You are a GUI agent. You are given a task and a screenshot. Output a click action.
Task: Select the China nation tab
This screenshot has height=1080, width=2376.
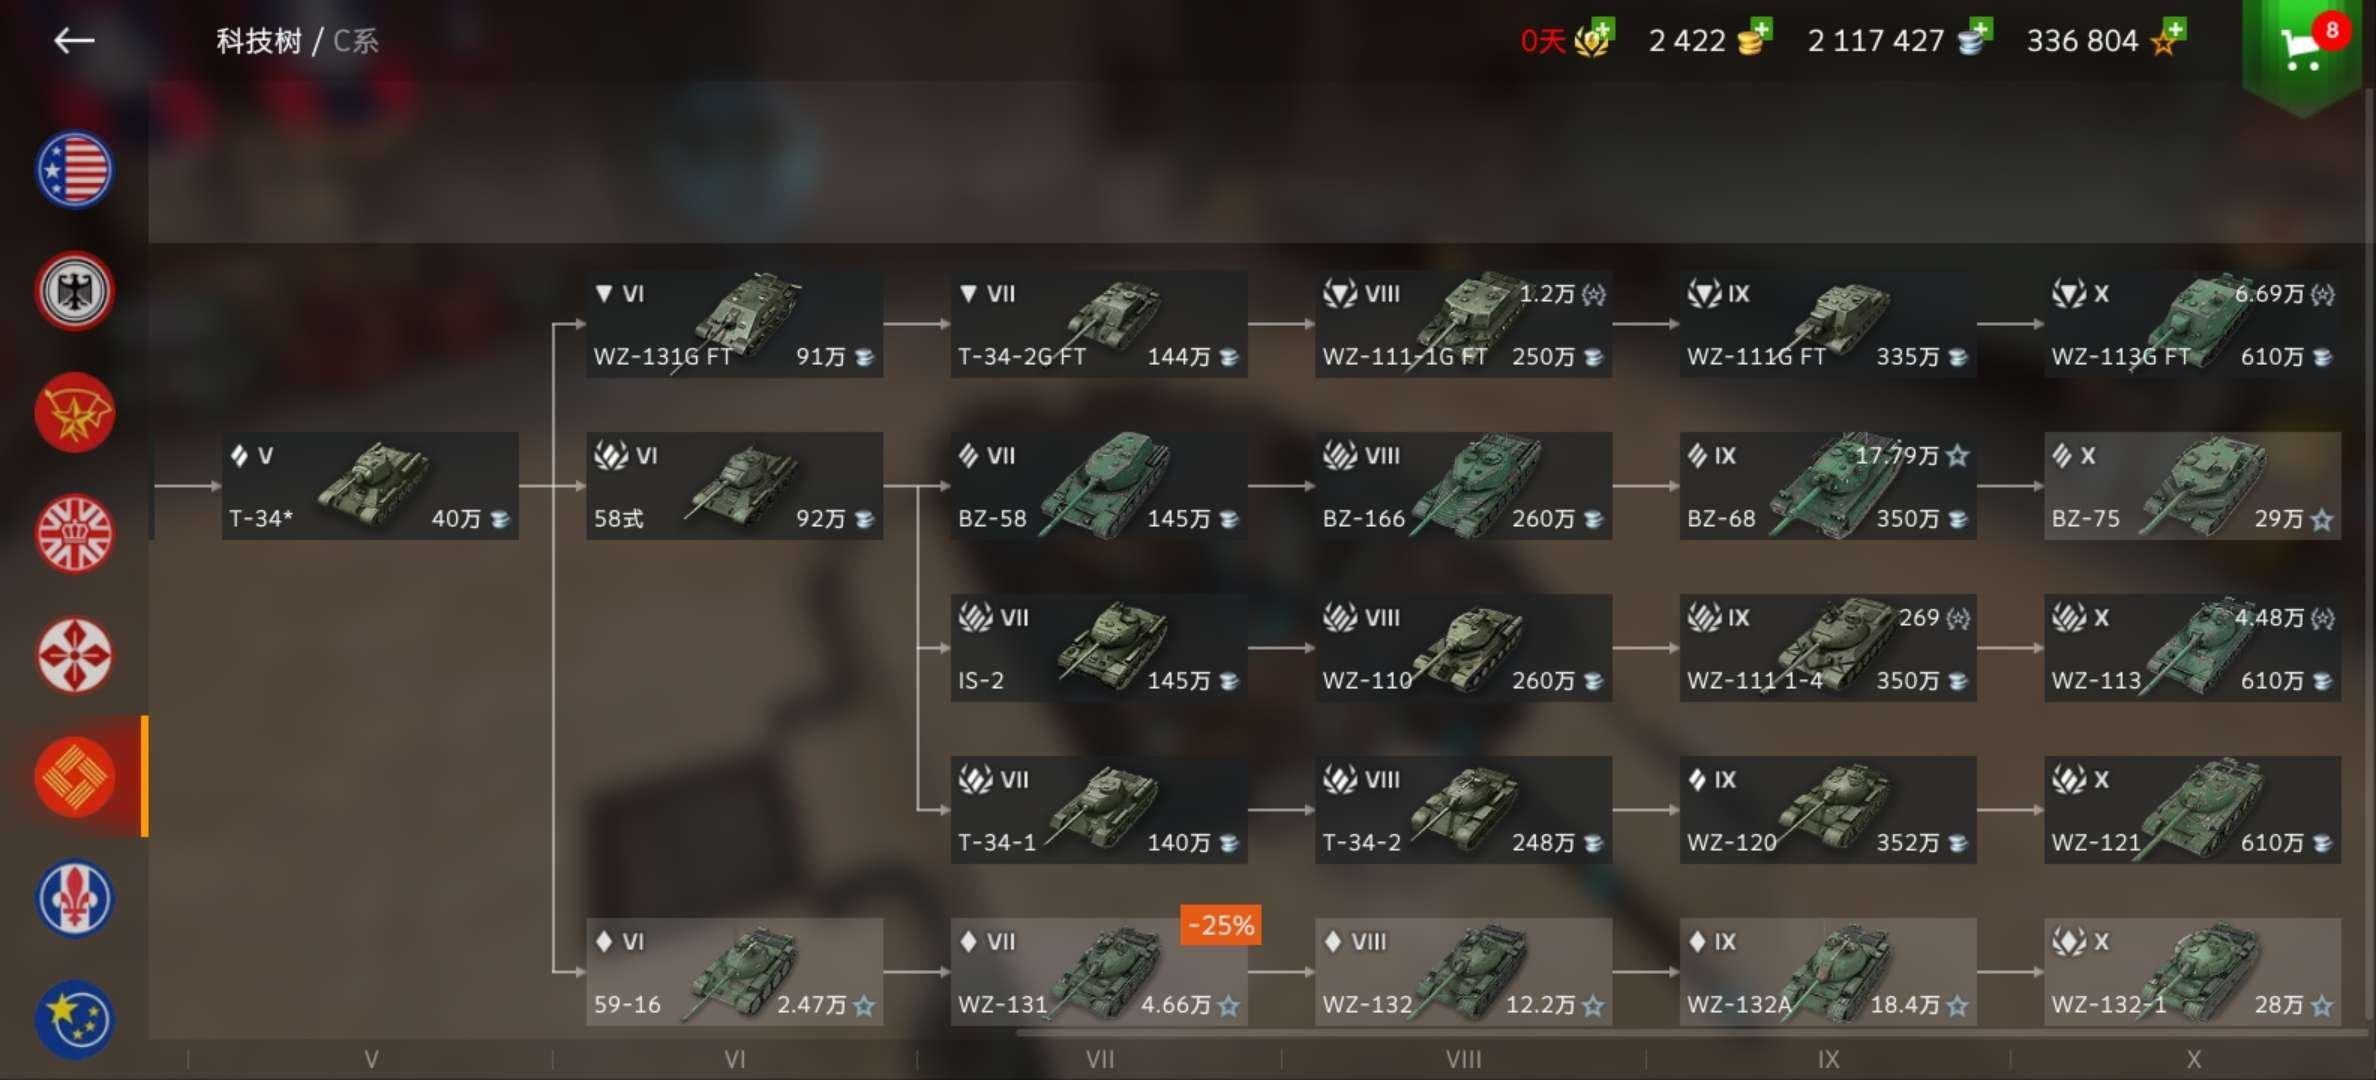(75, 777)
